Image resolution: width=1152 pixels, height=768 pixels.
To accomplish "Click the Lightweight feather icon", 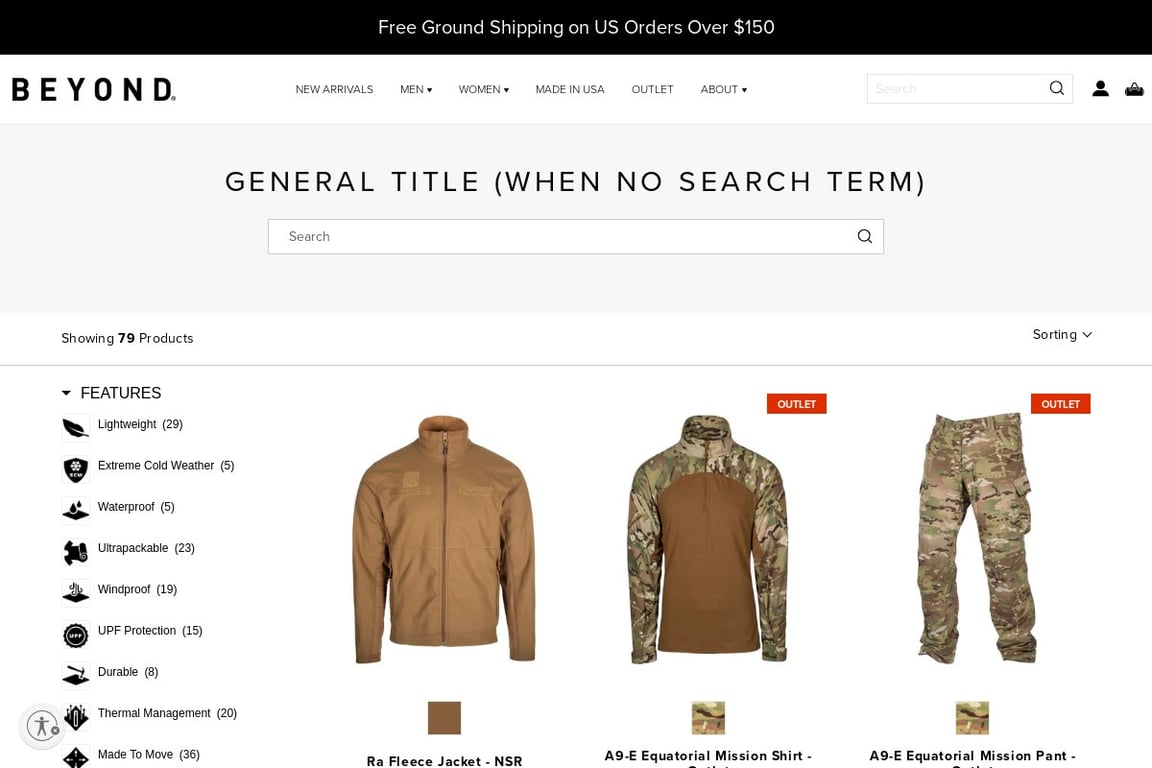I will [x=76, y=428].
